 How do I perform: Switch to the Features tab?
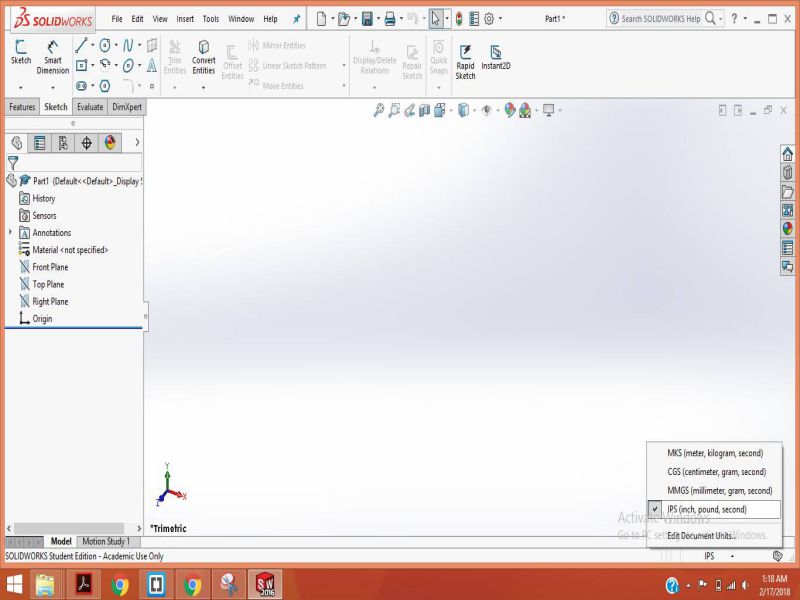point(22,107)
